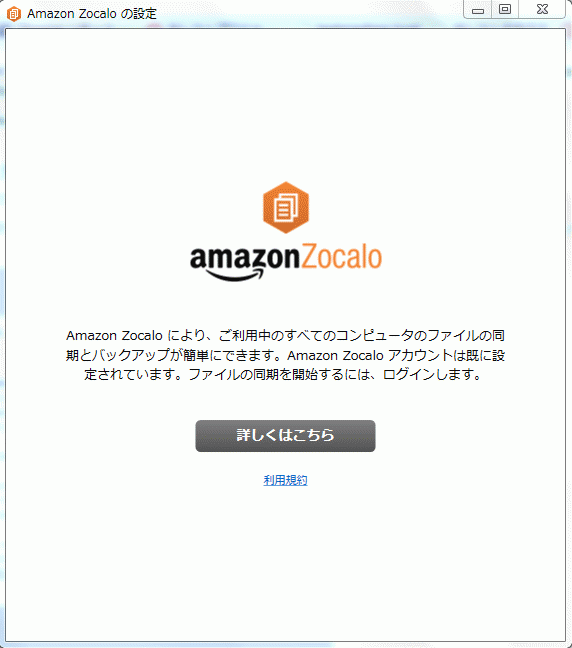Click the blank area above the hexagon logo
Screen dimensions: 572x648
coord(285,103)
